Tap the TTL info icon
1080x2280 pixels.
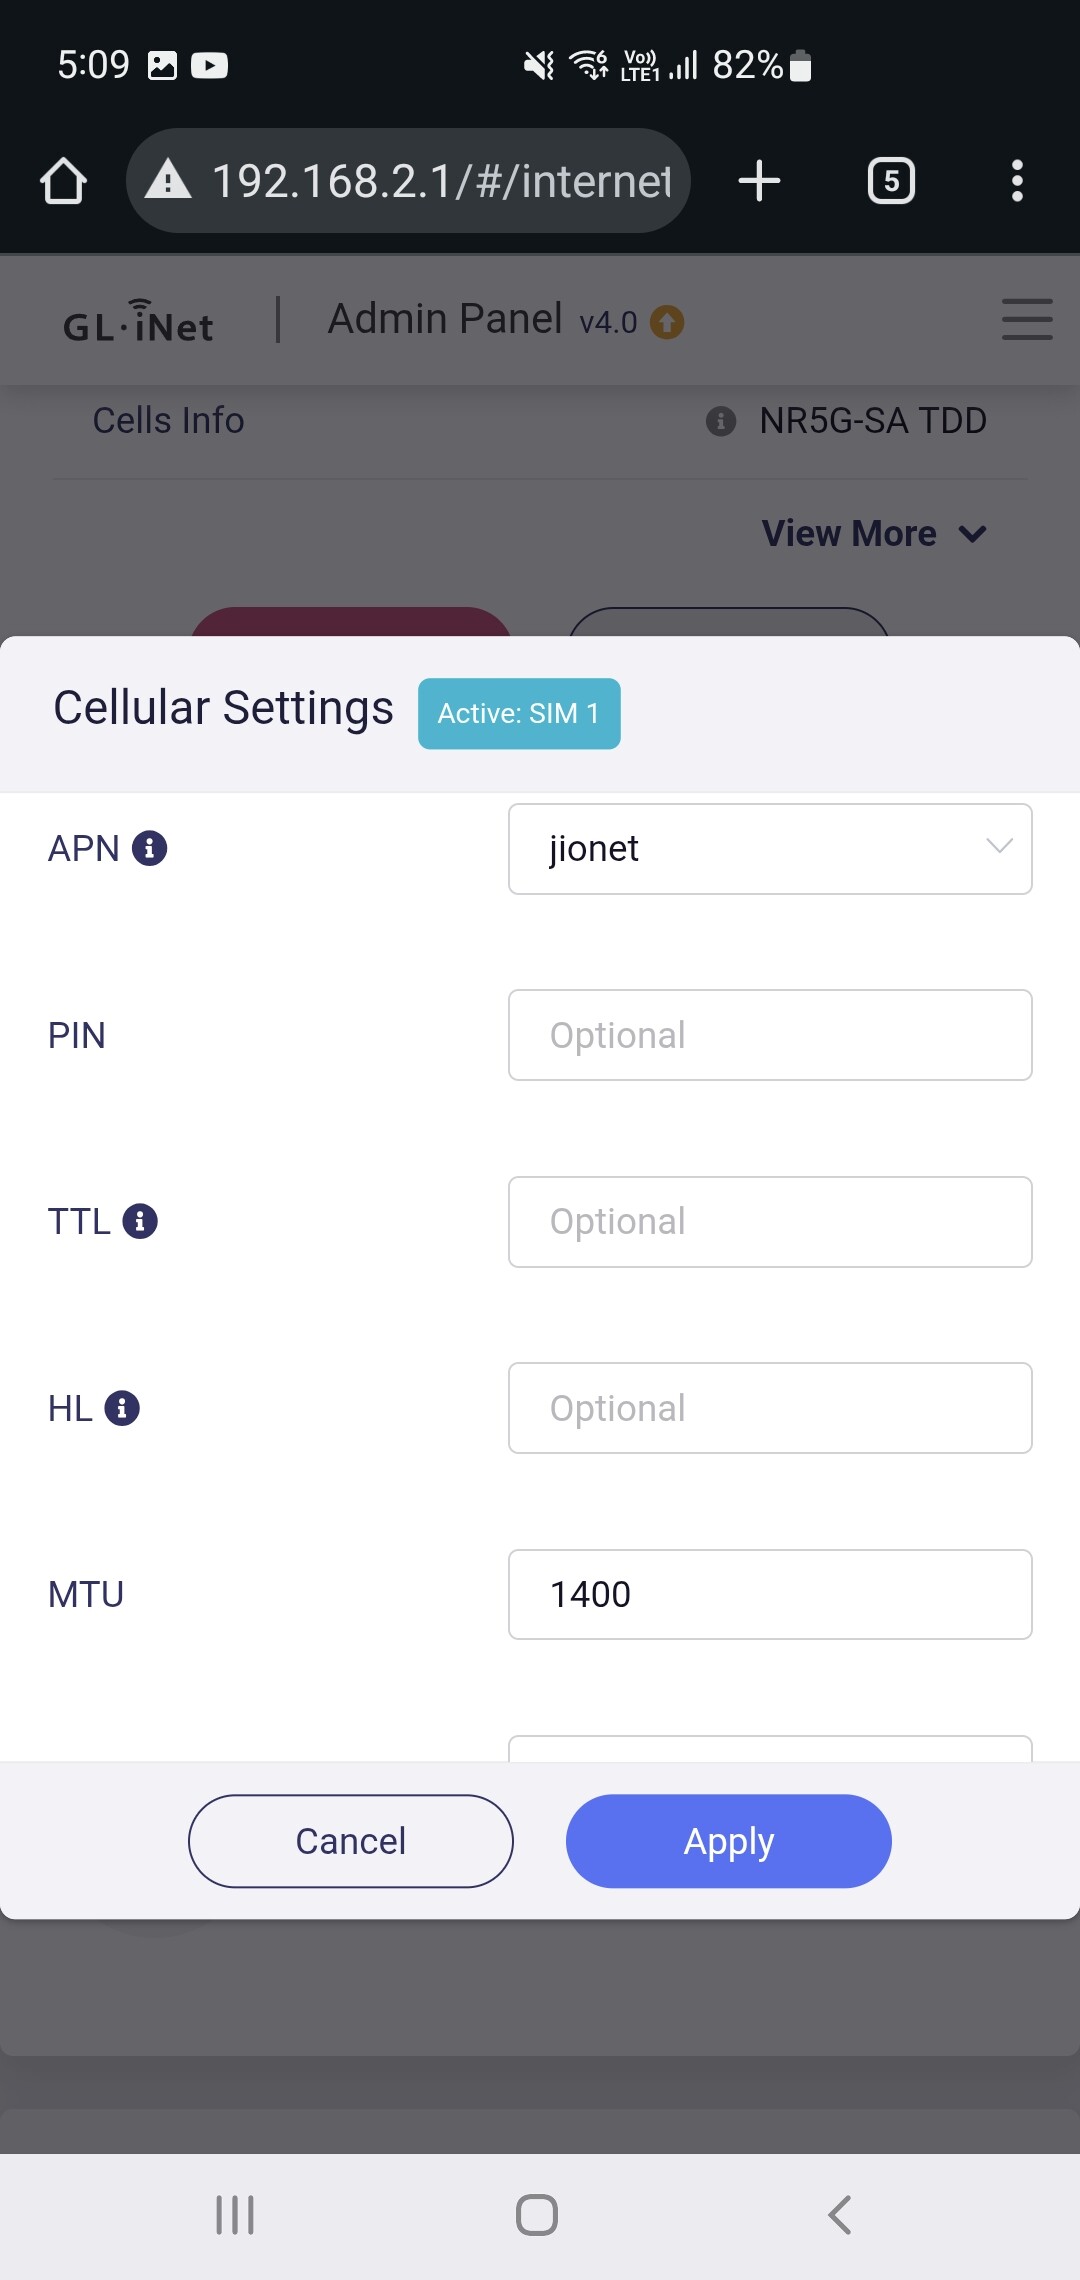[140, 1221]
